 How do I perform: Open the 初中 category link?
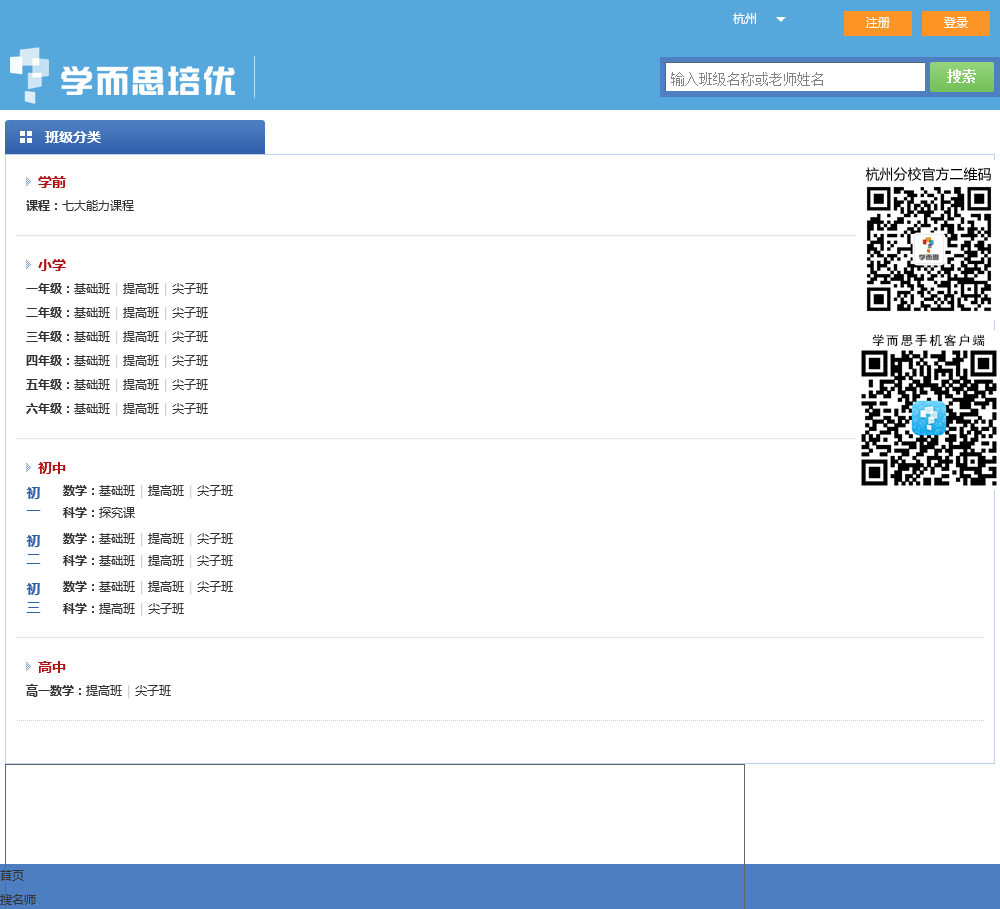click(x=52, y=468)
